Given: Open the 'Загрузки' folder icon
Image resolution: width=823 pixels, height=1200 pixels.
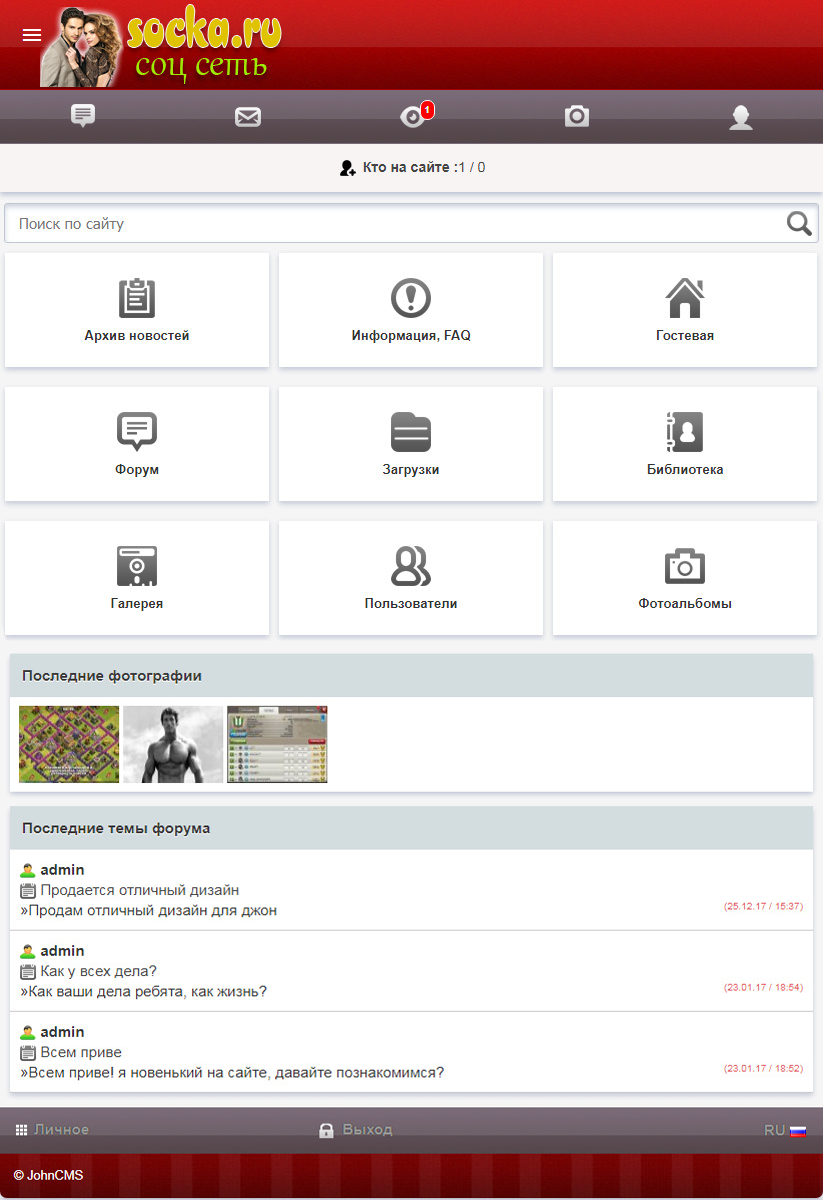Looking at the screenshot, I should [411, 432].
